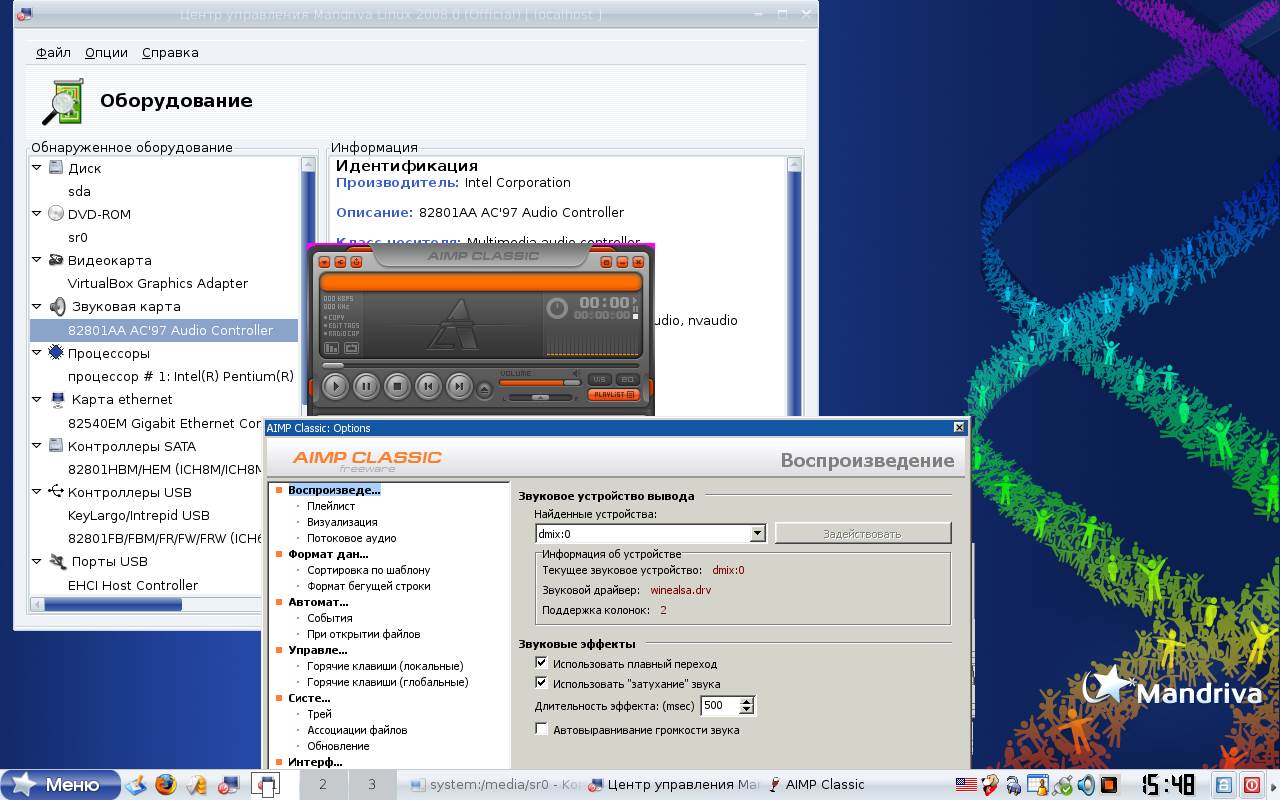Collapse the 'Карта ethernet' tree node
The image size is (1280, 800).
(37, 399)
